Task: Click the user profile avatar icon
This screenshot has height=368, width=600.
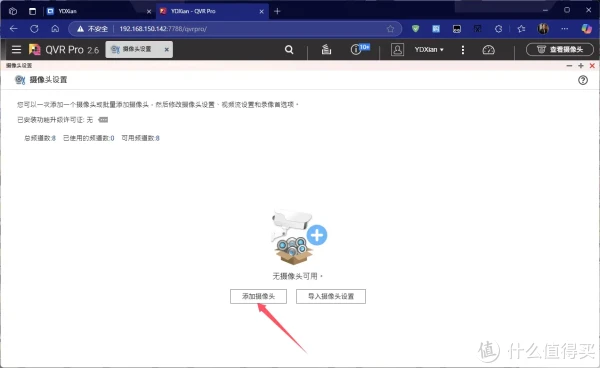Action: tap(397, 49)
